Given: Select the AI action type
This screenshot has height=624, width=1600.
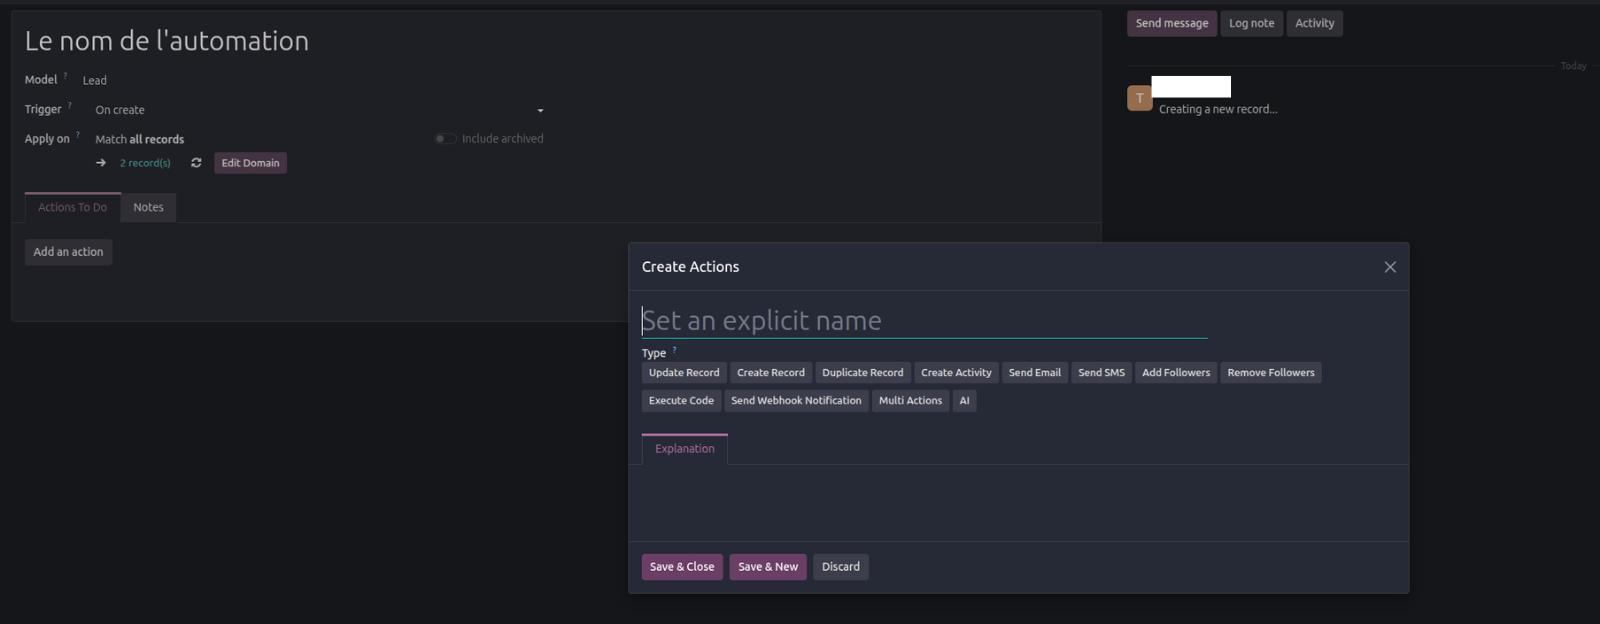Looking at the screenshot, I should [964, 401].
